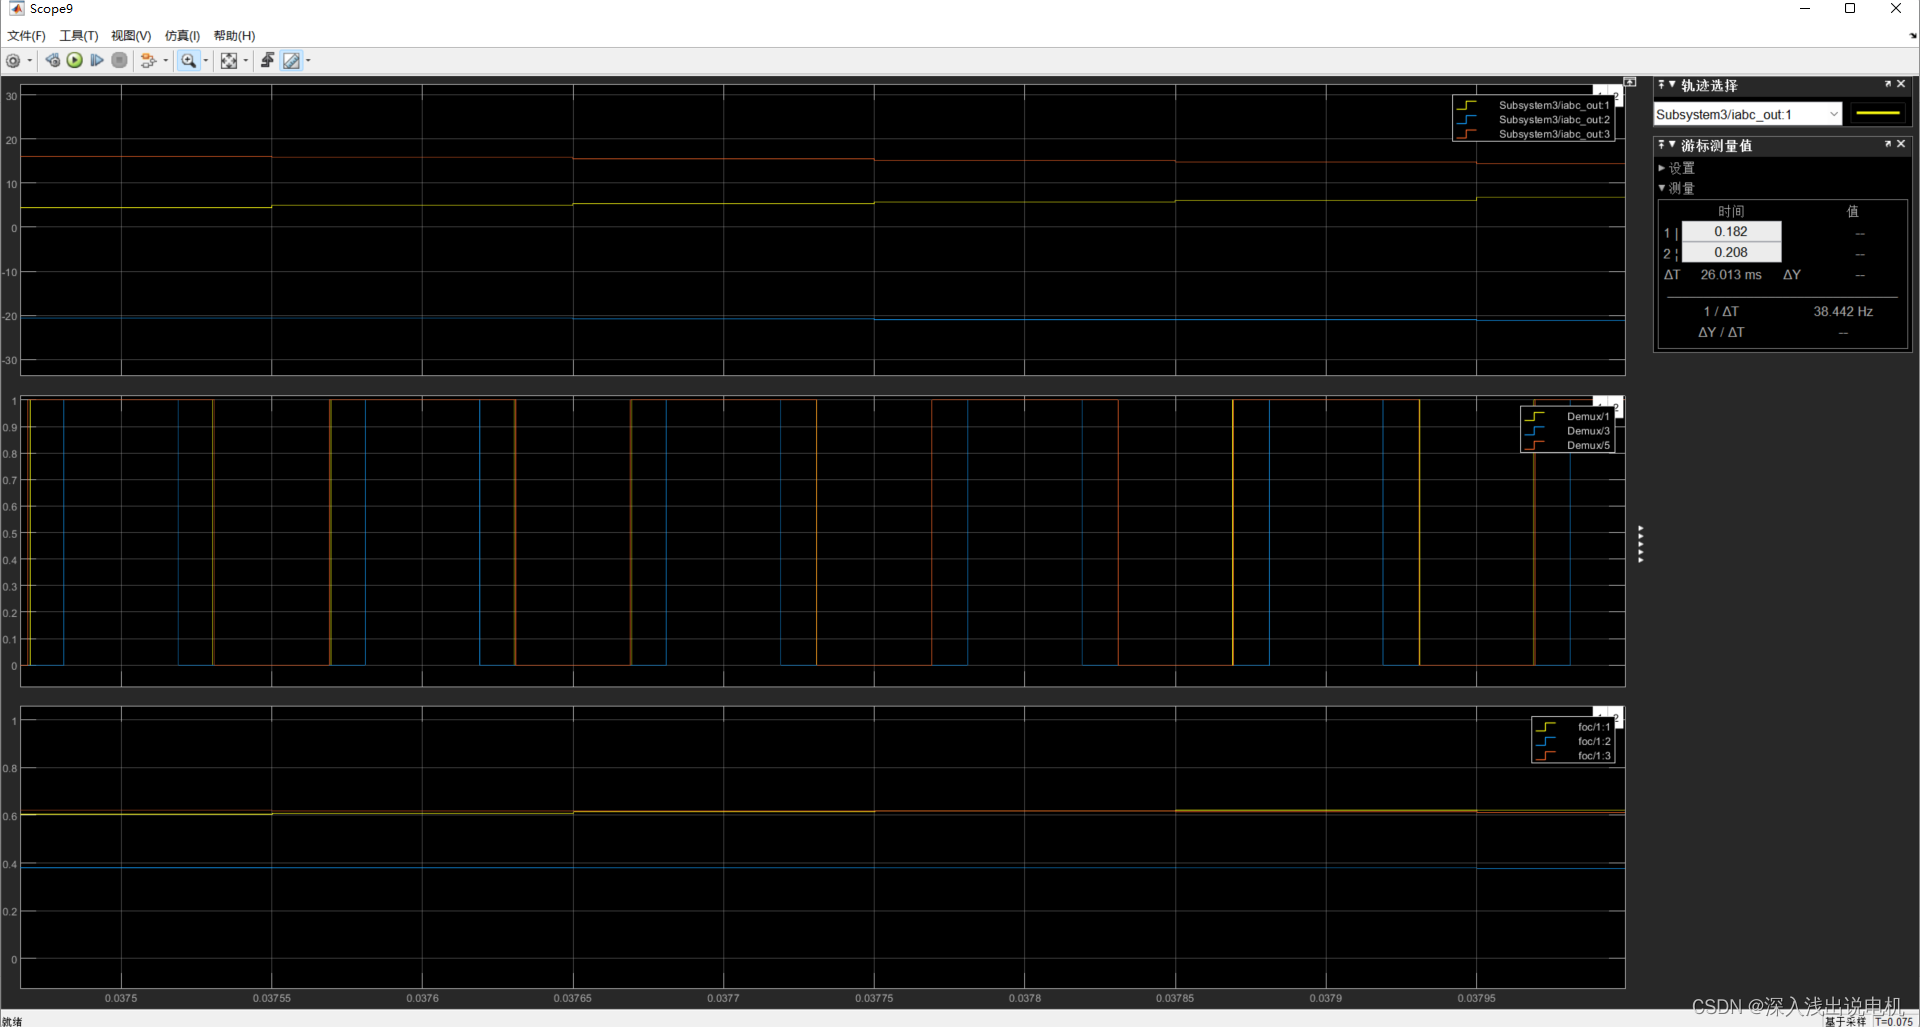
Task: Click the 38.442 Hz frequency value
Action: (x=1843, y=311)
